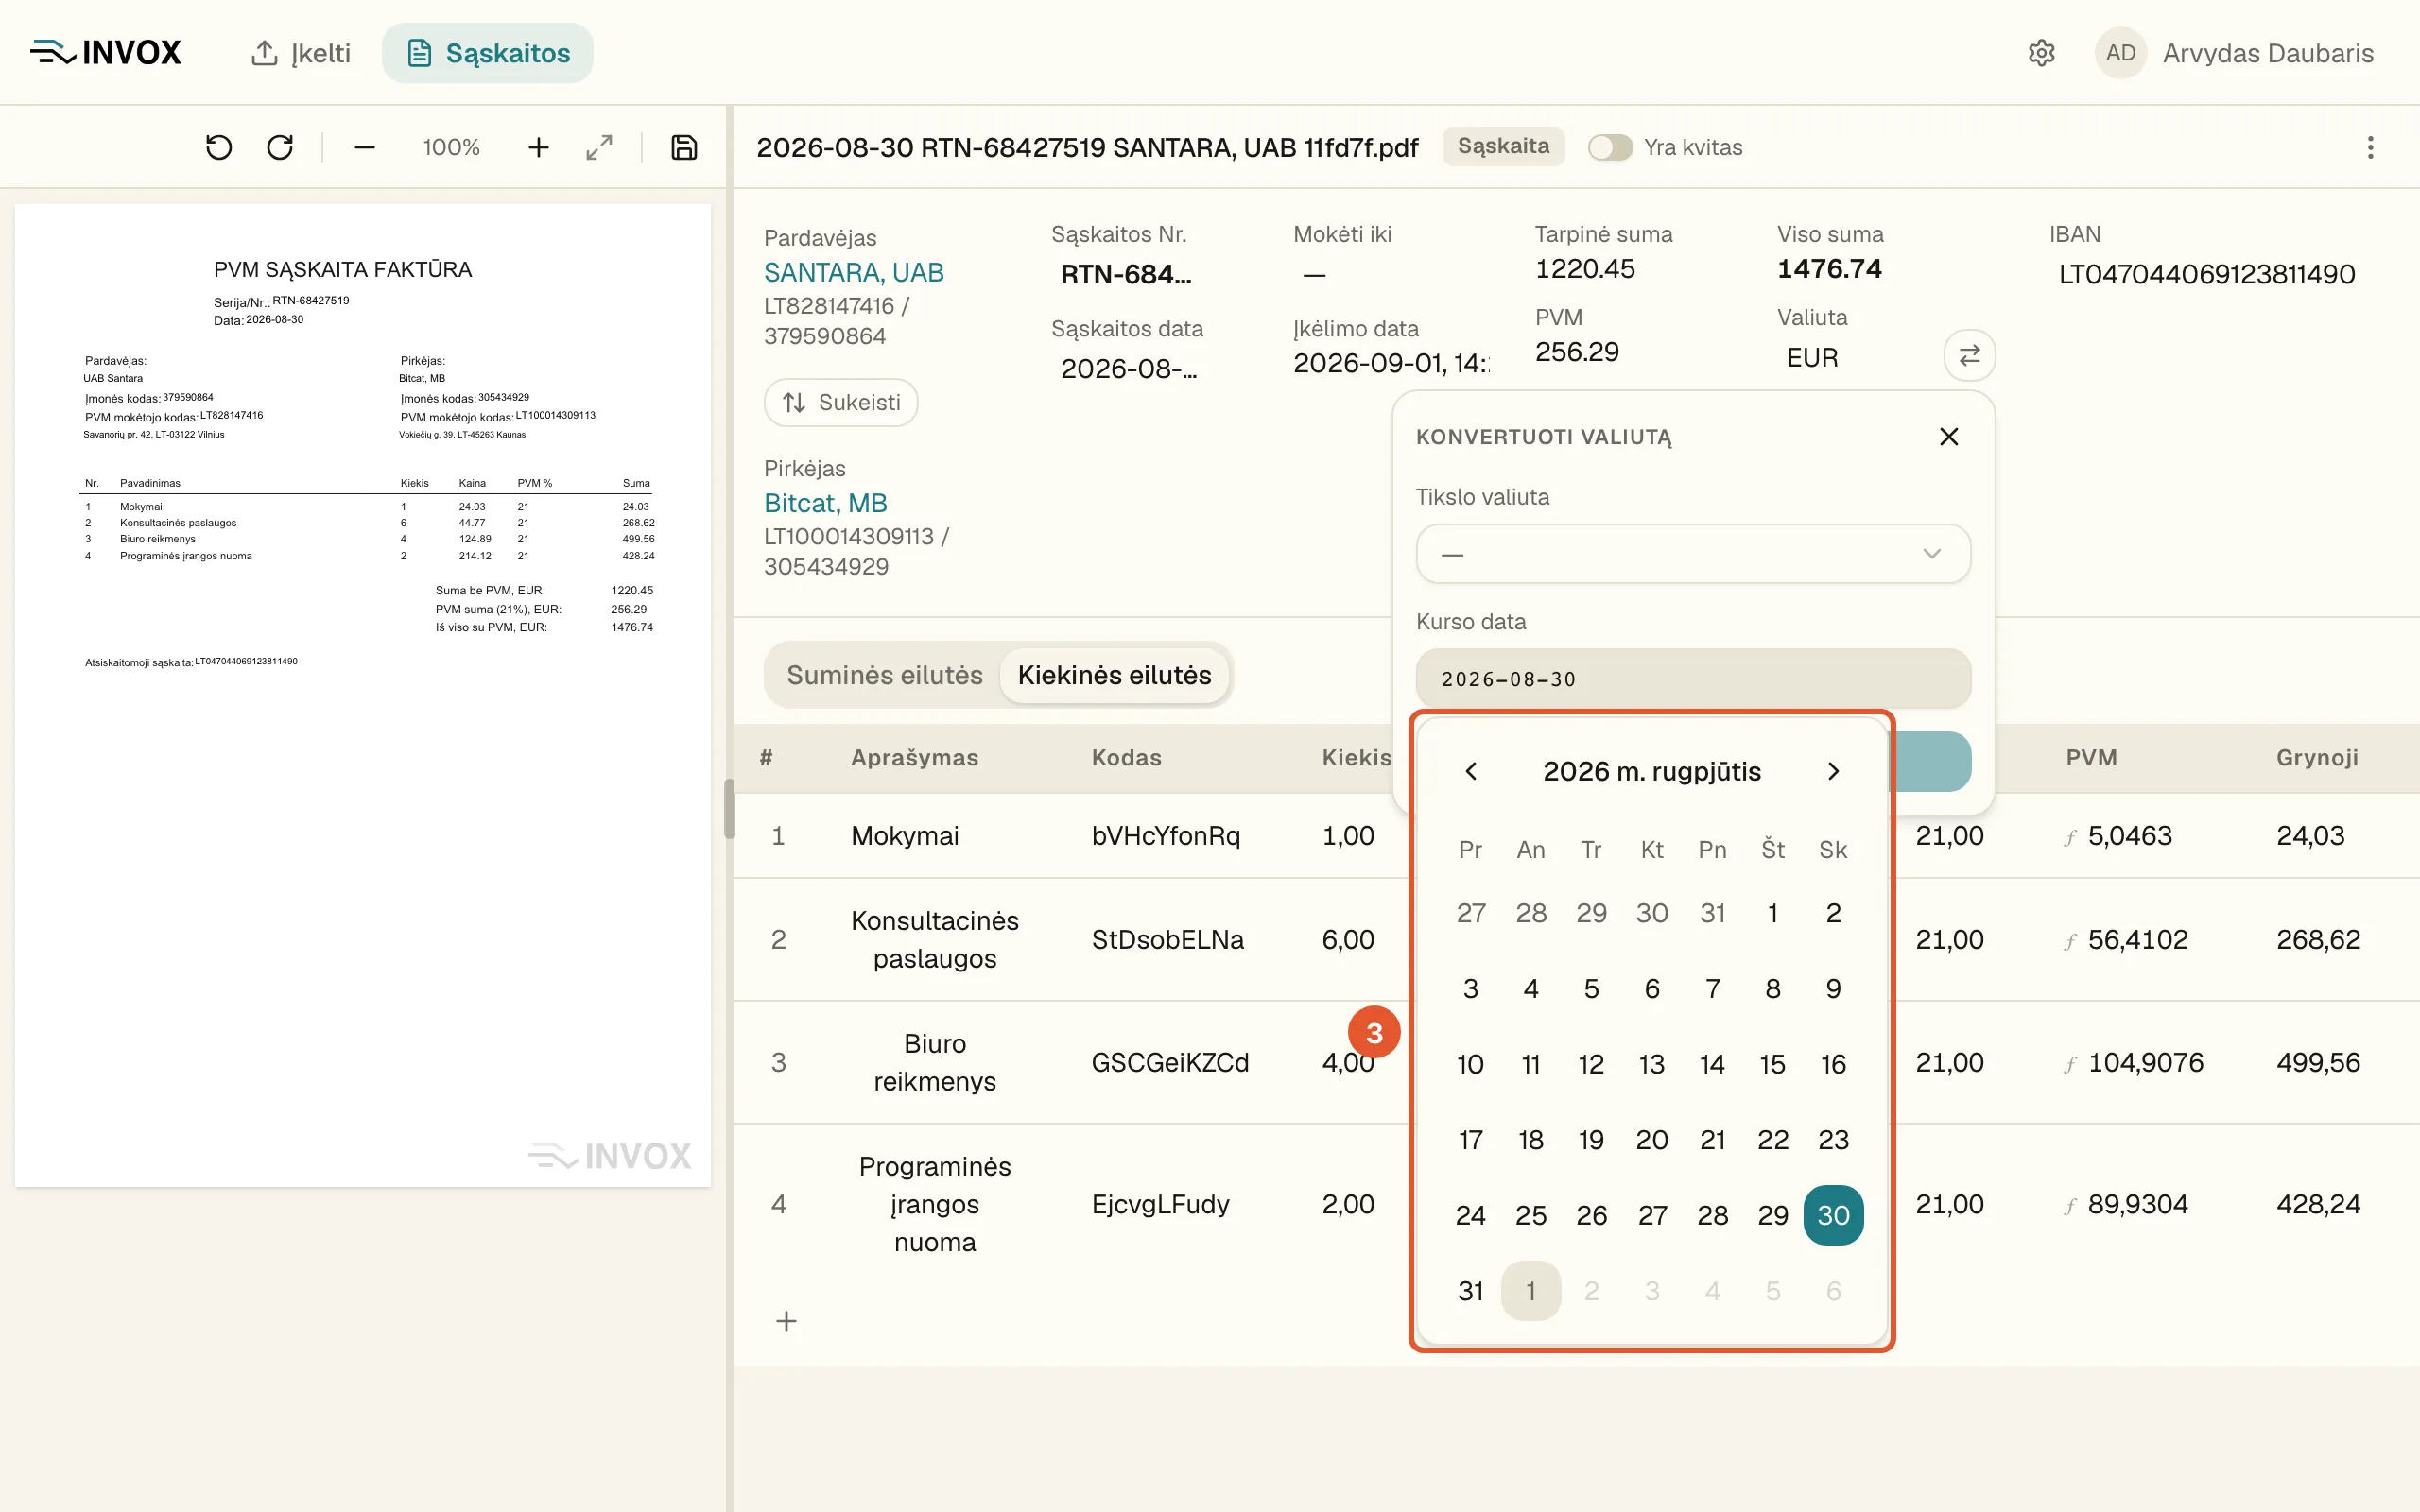Click the formula icon beside 56,4102
Viewport: 2420px width, 1512px height.
coord(2070,941)
